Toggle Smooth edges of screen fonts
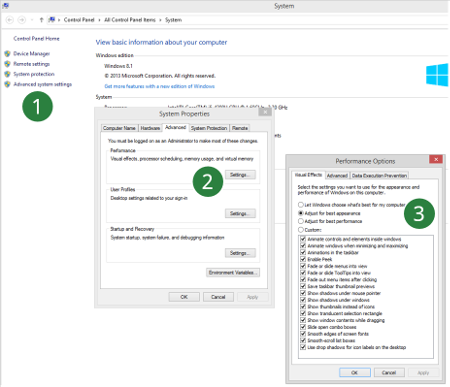Screen dimensions: 450x387 click(303, 333)
